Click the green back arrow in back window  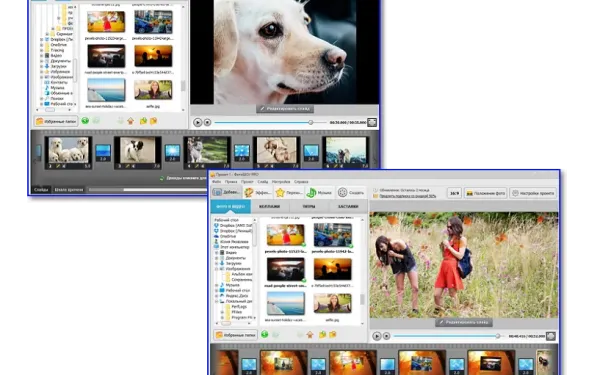pyautogui.click(x=85, y=121)
